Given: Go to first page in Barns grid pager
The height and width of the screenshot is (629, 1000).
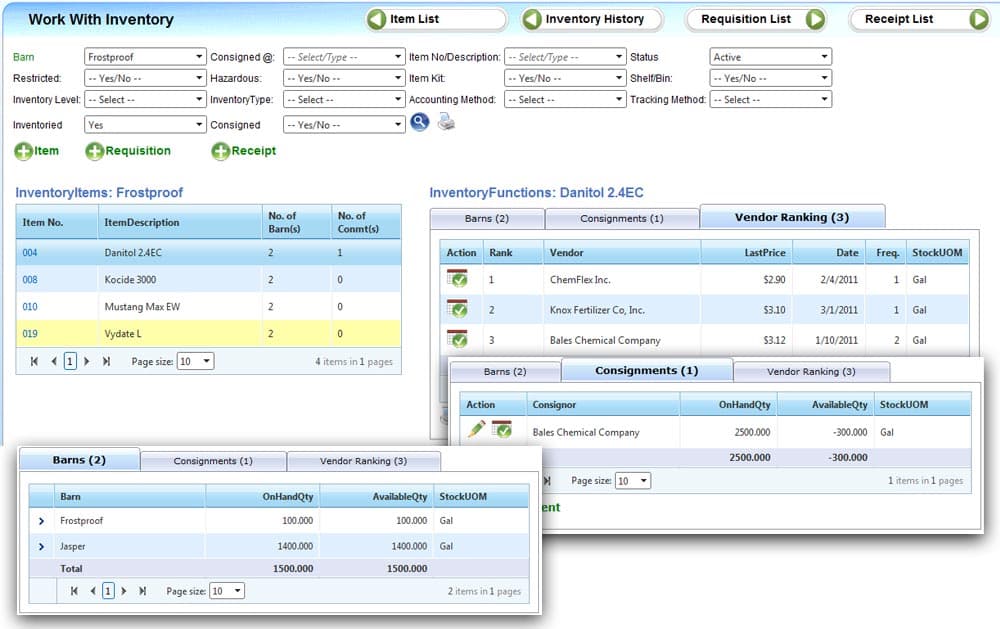Looking at the screenshot, I should click(74, 591).
